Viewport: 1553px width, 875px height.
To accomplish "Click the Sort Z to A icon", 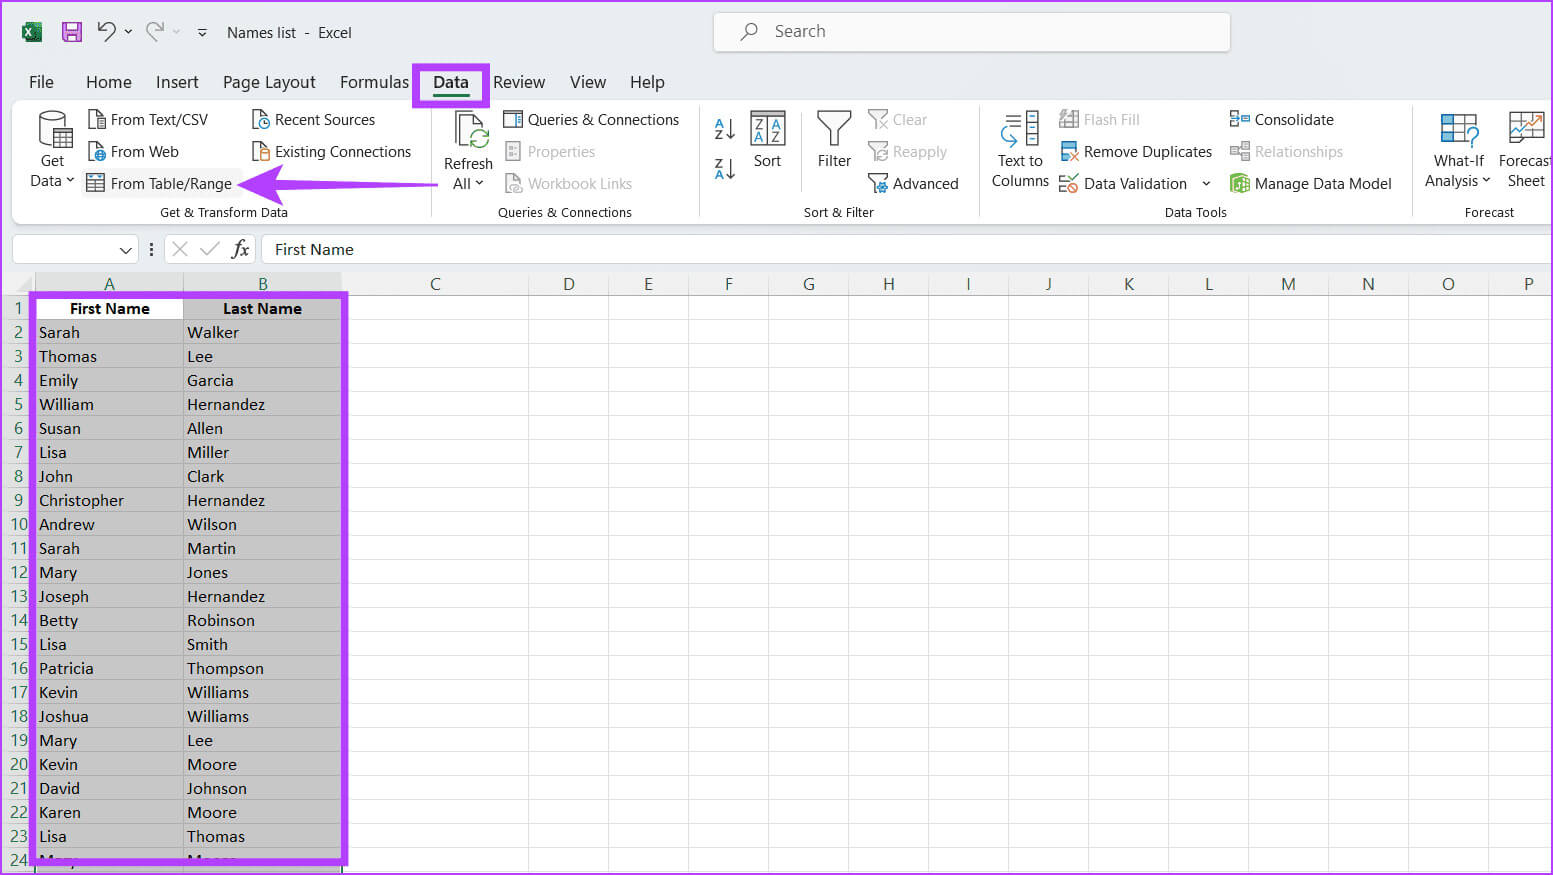I will [725, 169].
